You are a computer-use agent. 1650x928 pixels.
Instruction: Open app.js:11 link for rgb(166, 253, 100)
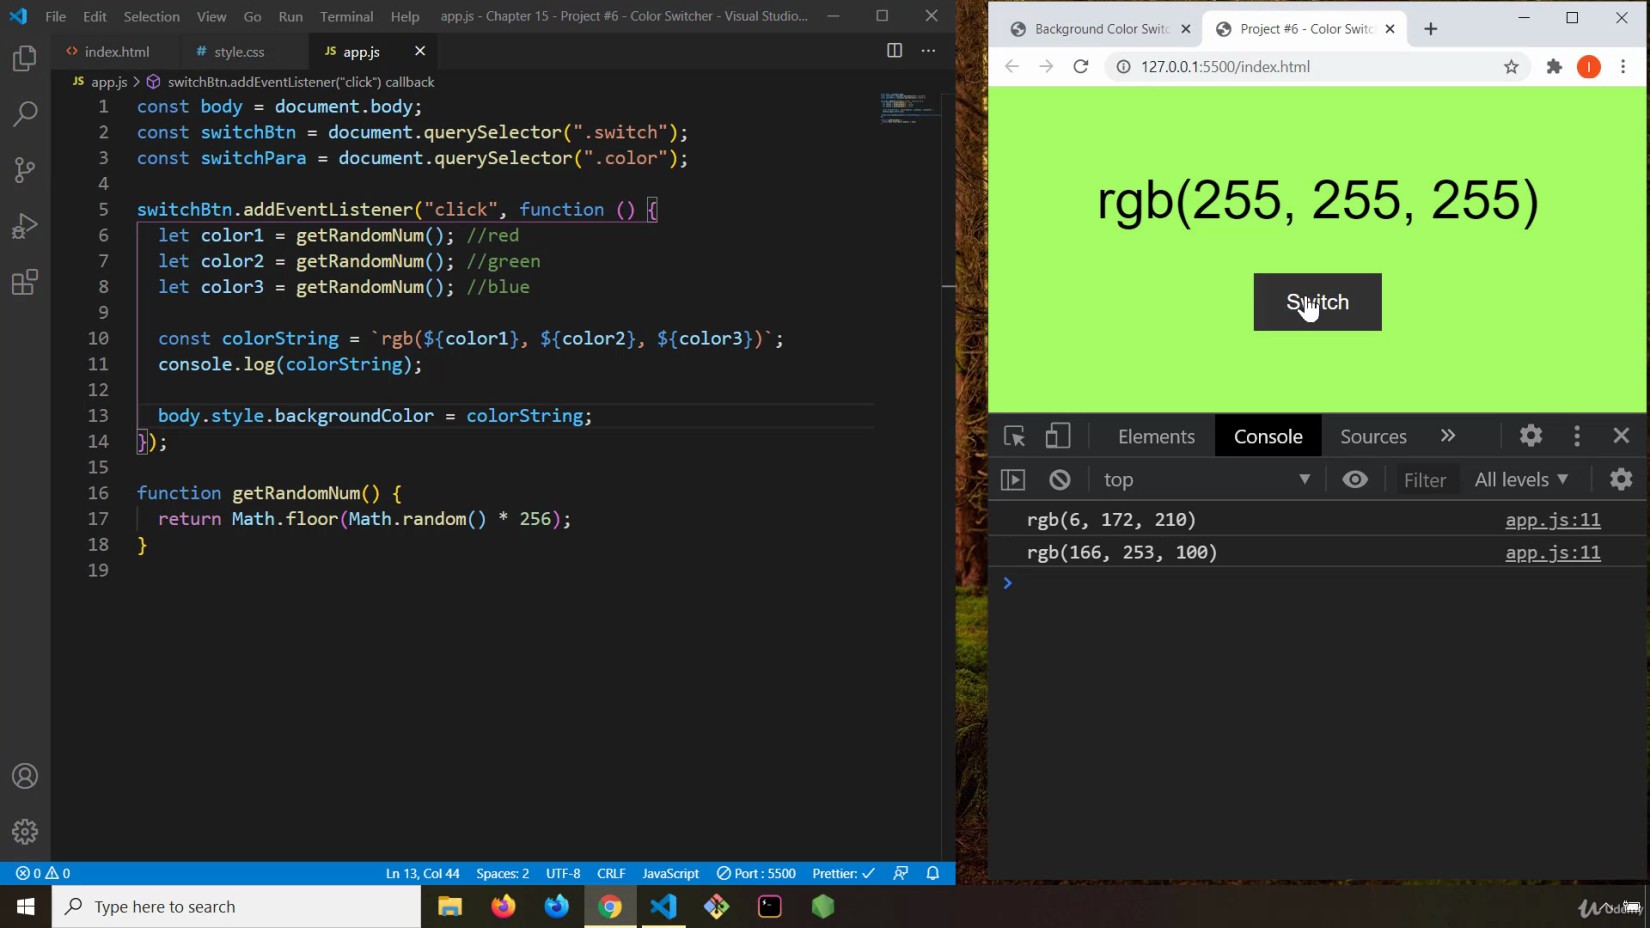(1553, 553)
